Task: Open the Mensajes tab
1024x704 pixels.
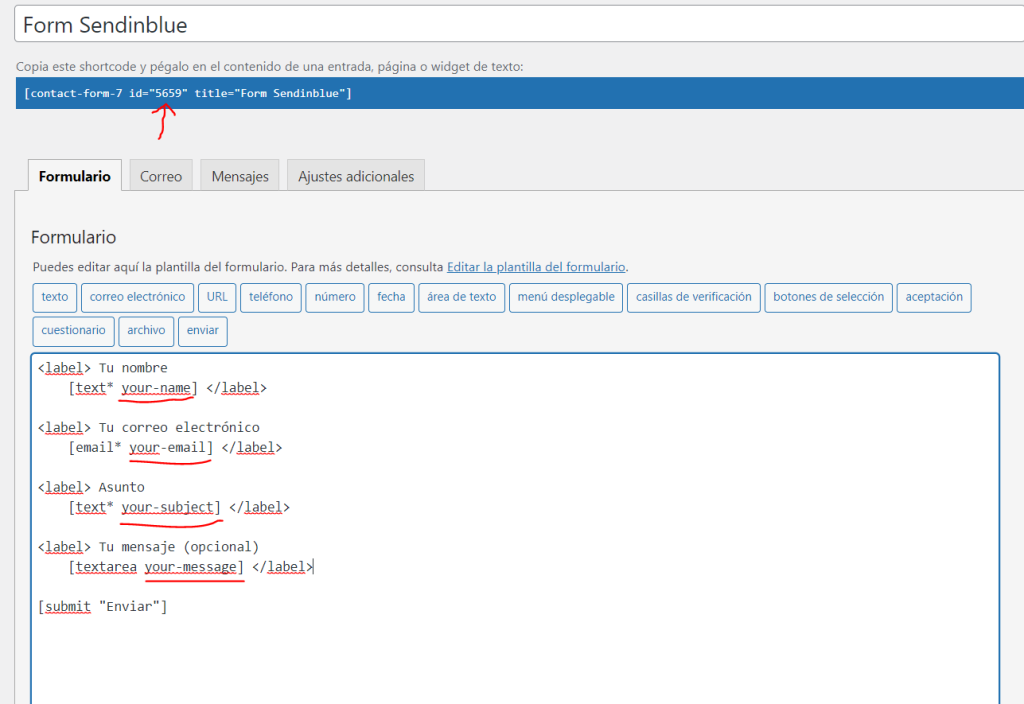Action: 240,176
